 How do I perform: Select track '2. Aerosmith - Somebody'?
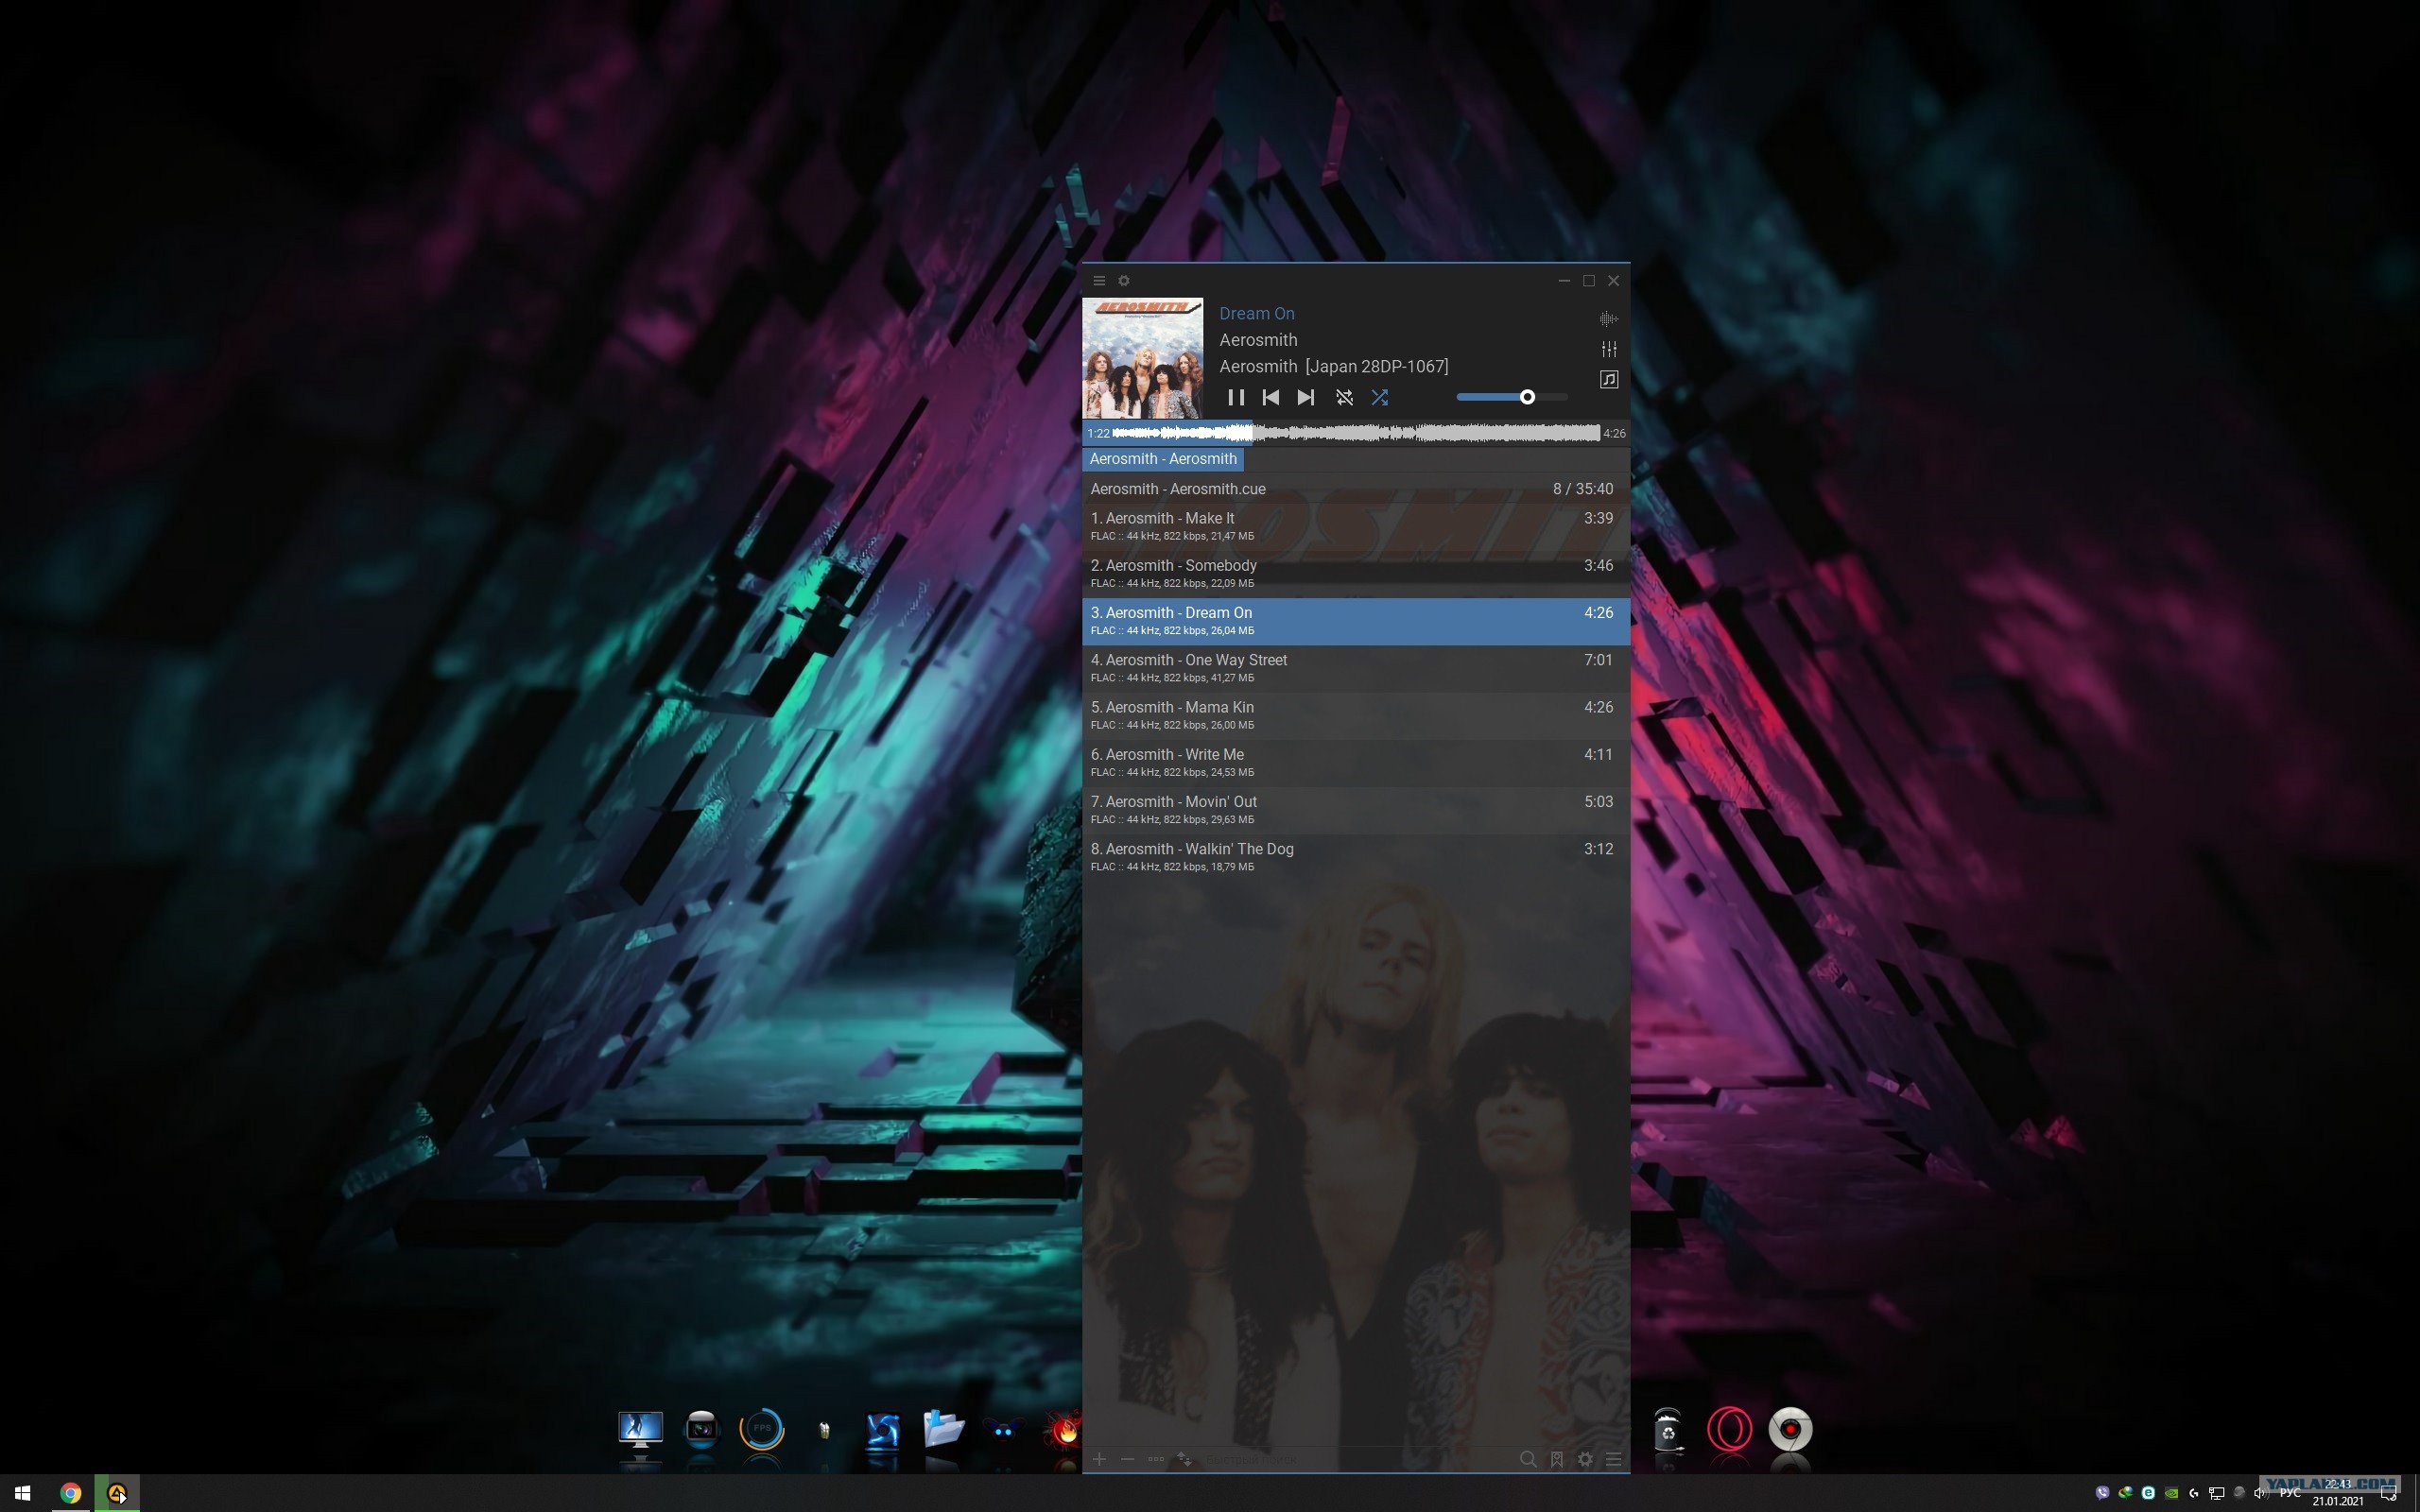coord(1356,573)
